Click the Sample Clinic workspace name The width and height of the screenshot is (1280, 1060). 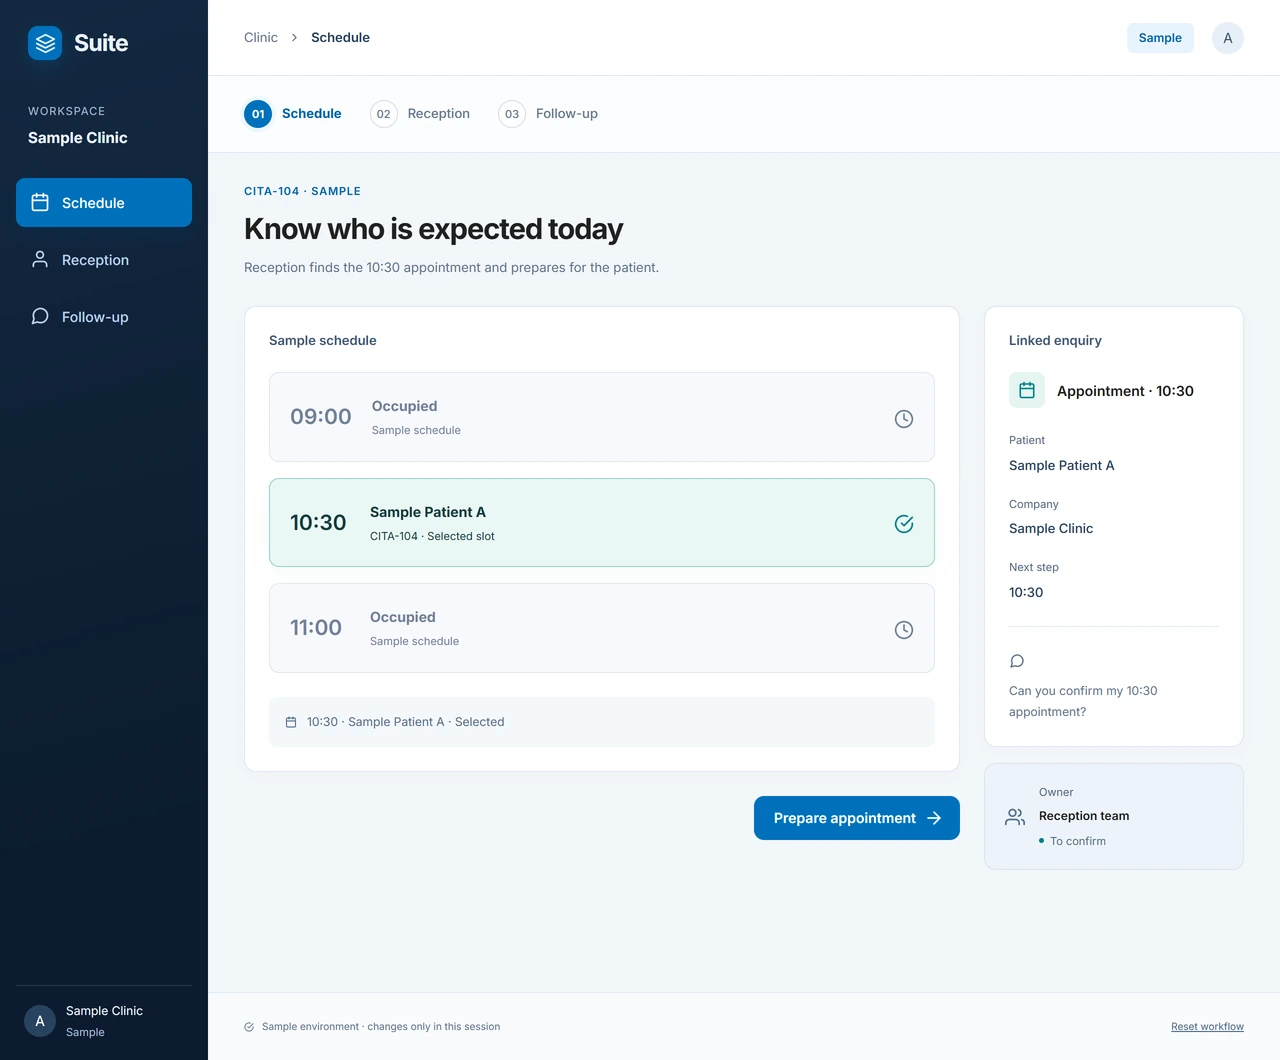[x=78, y=138]
